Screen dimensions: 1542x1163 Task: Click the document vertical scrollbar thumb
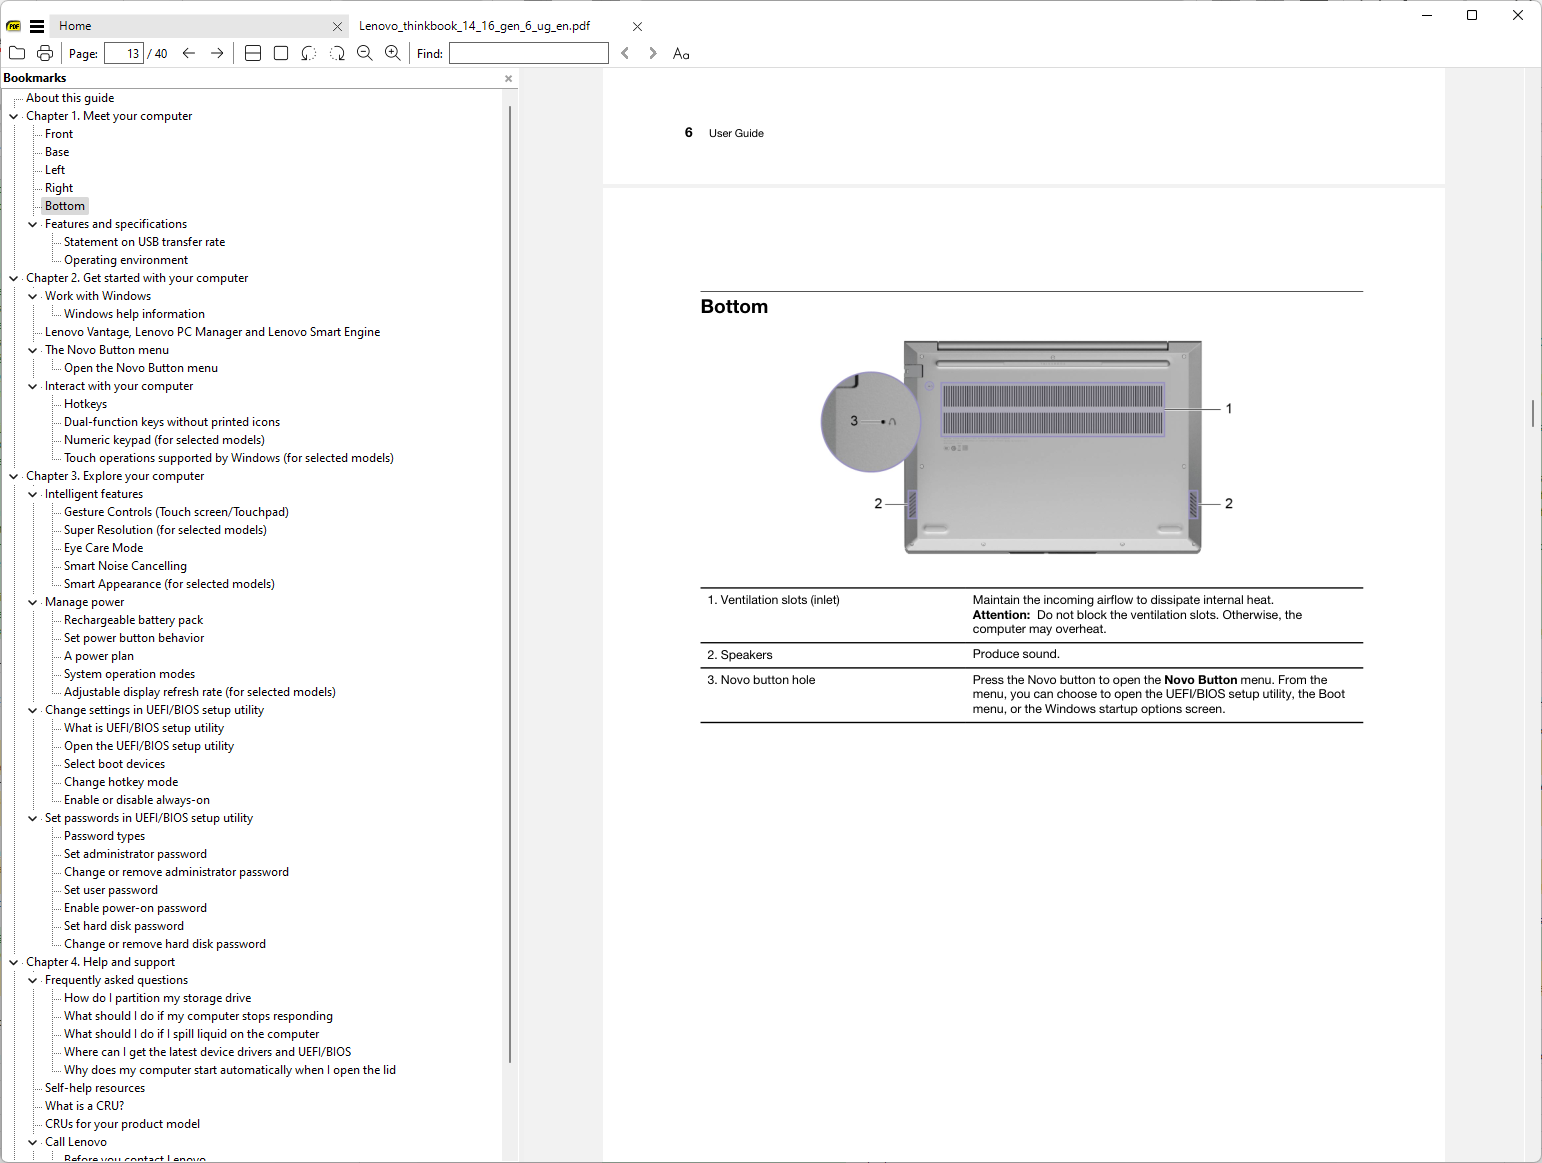(1533, 413)
